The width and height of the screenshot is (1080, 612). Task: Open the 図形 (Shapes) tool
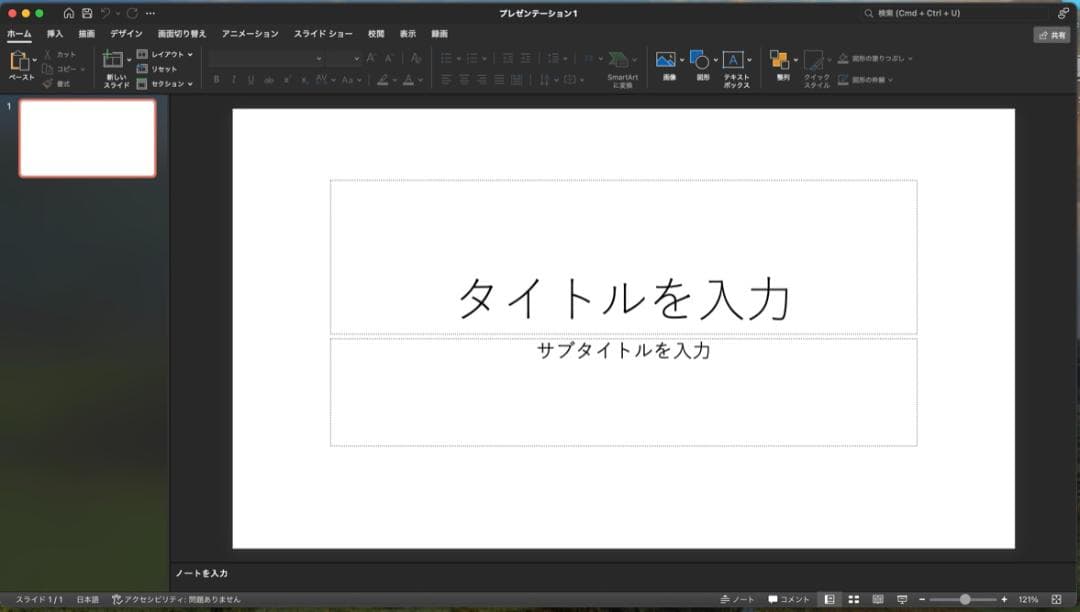[698, 58]
